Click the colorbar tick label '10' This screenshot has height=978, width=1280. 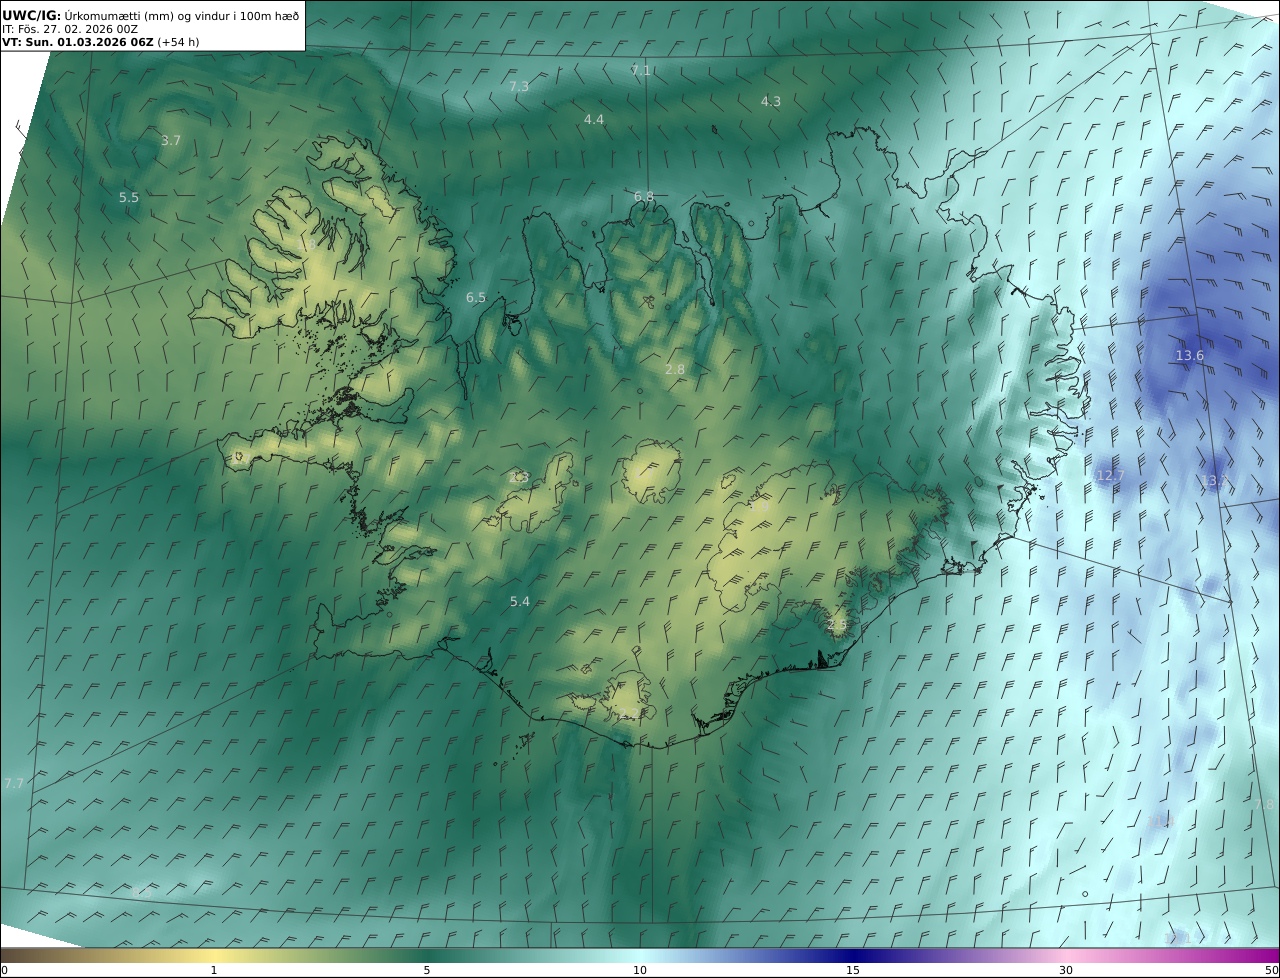tap(640, 970)
